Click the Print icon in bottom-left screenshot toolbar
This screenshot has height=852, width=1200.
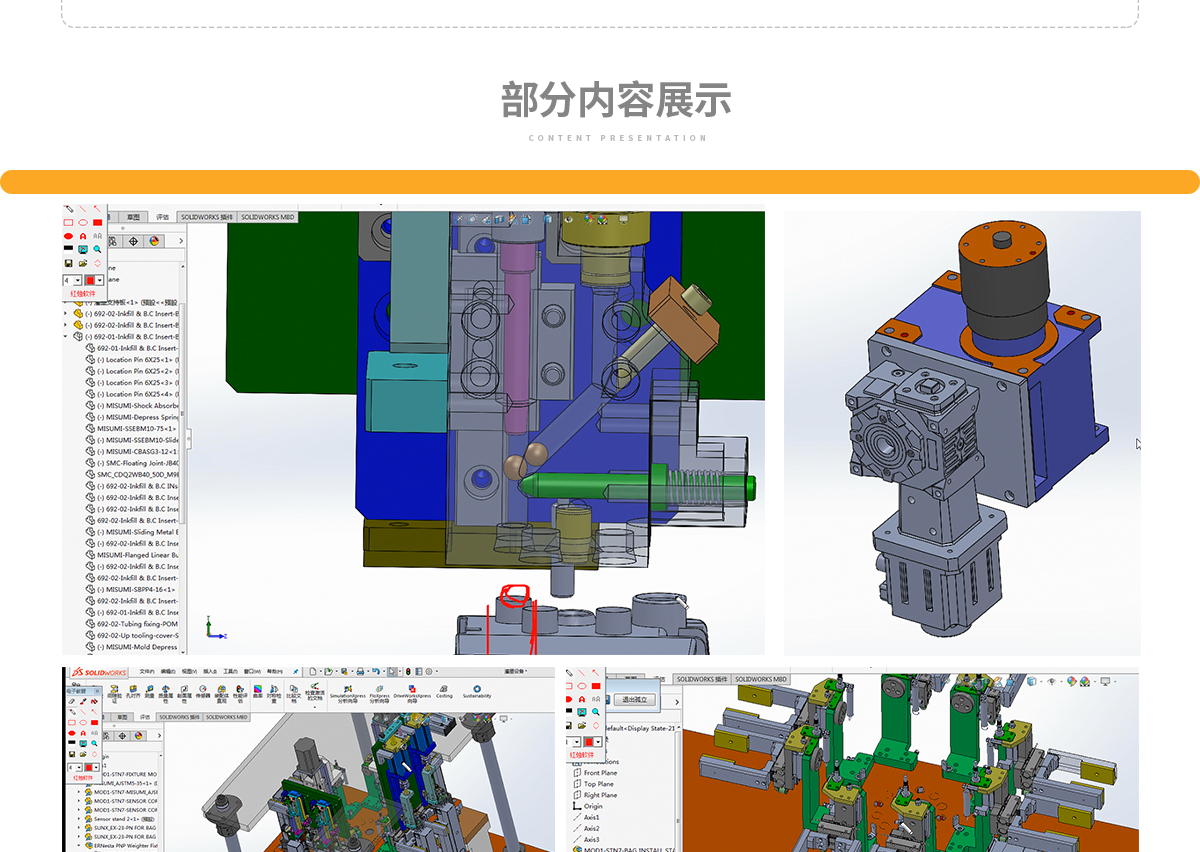[x=359, y=672]
